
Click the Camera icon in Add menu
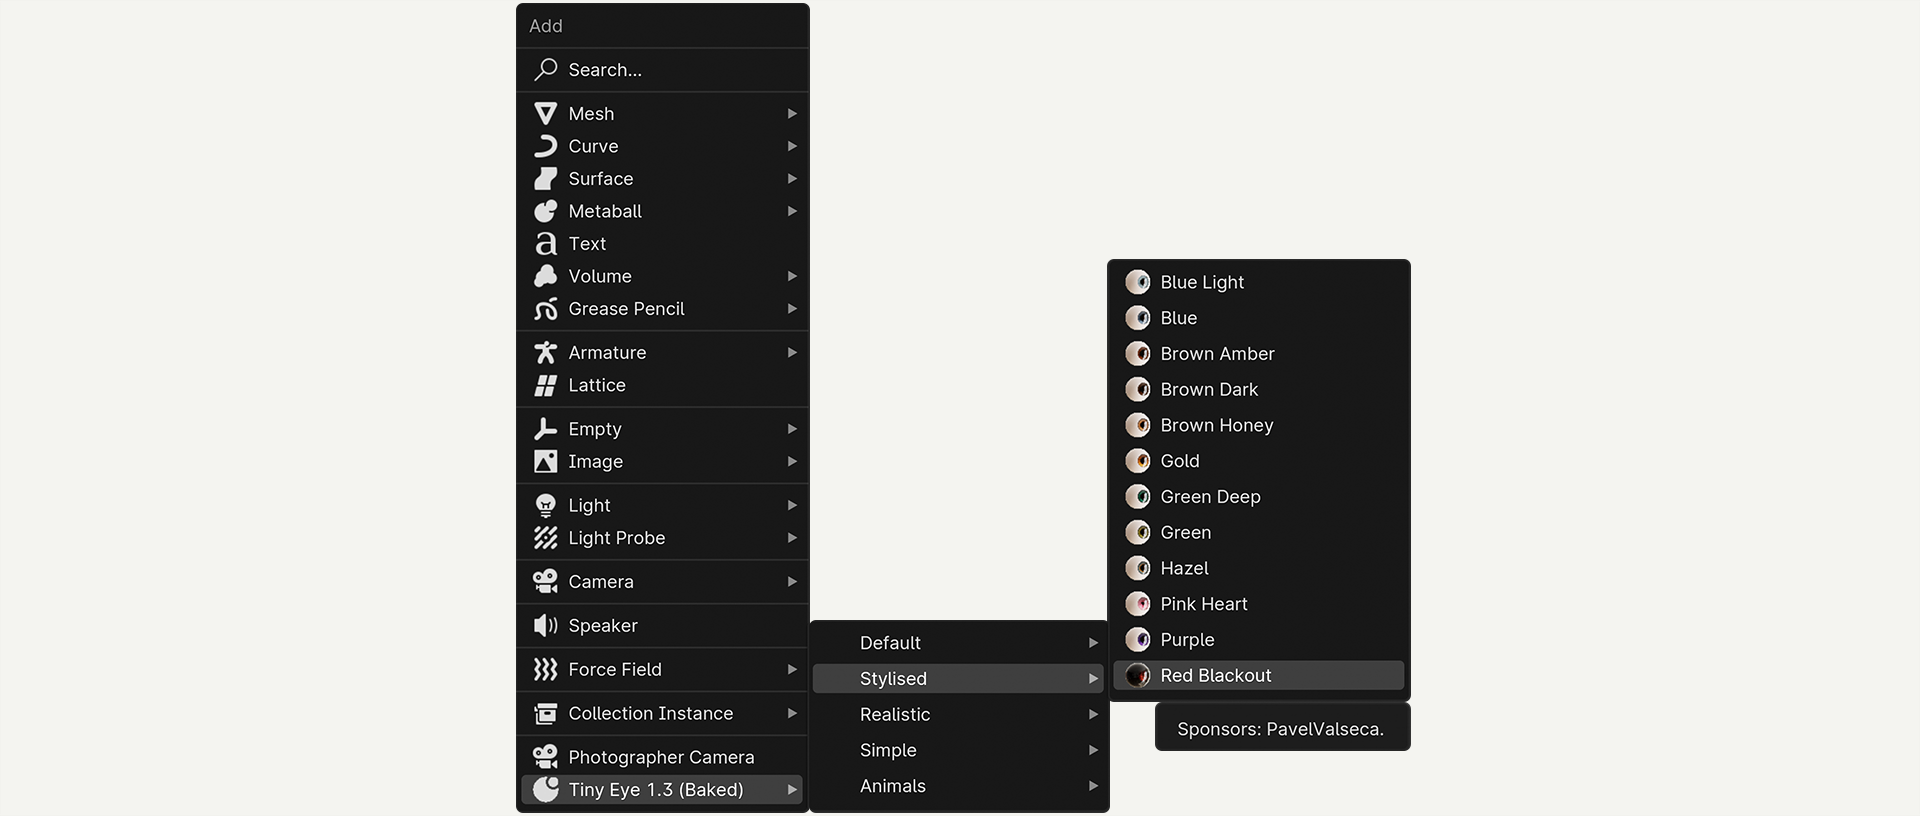click(545, 582)
